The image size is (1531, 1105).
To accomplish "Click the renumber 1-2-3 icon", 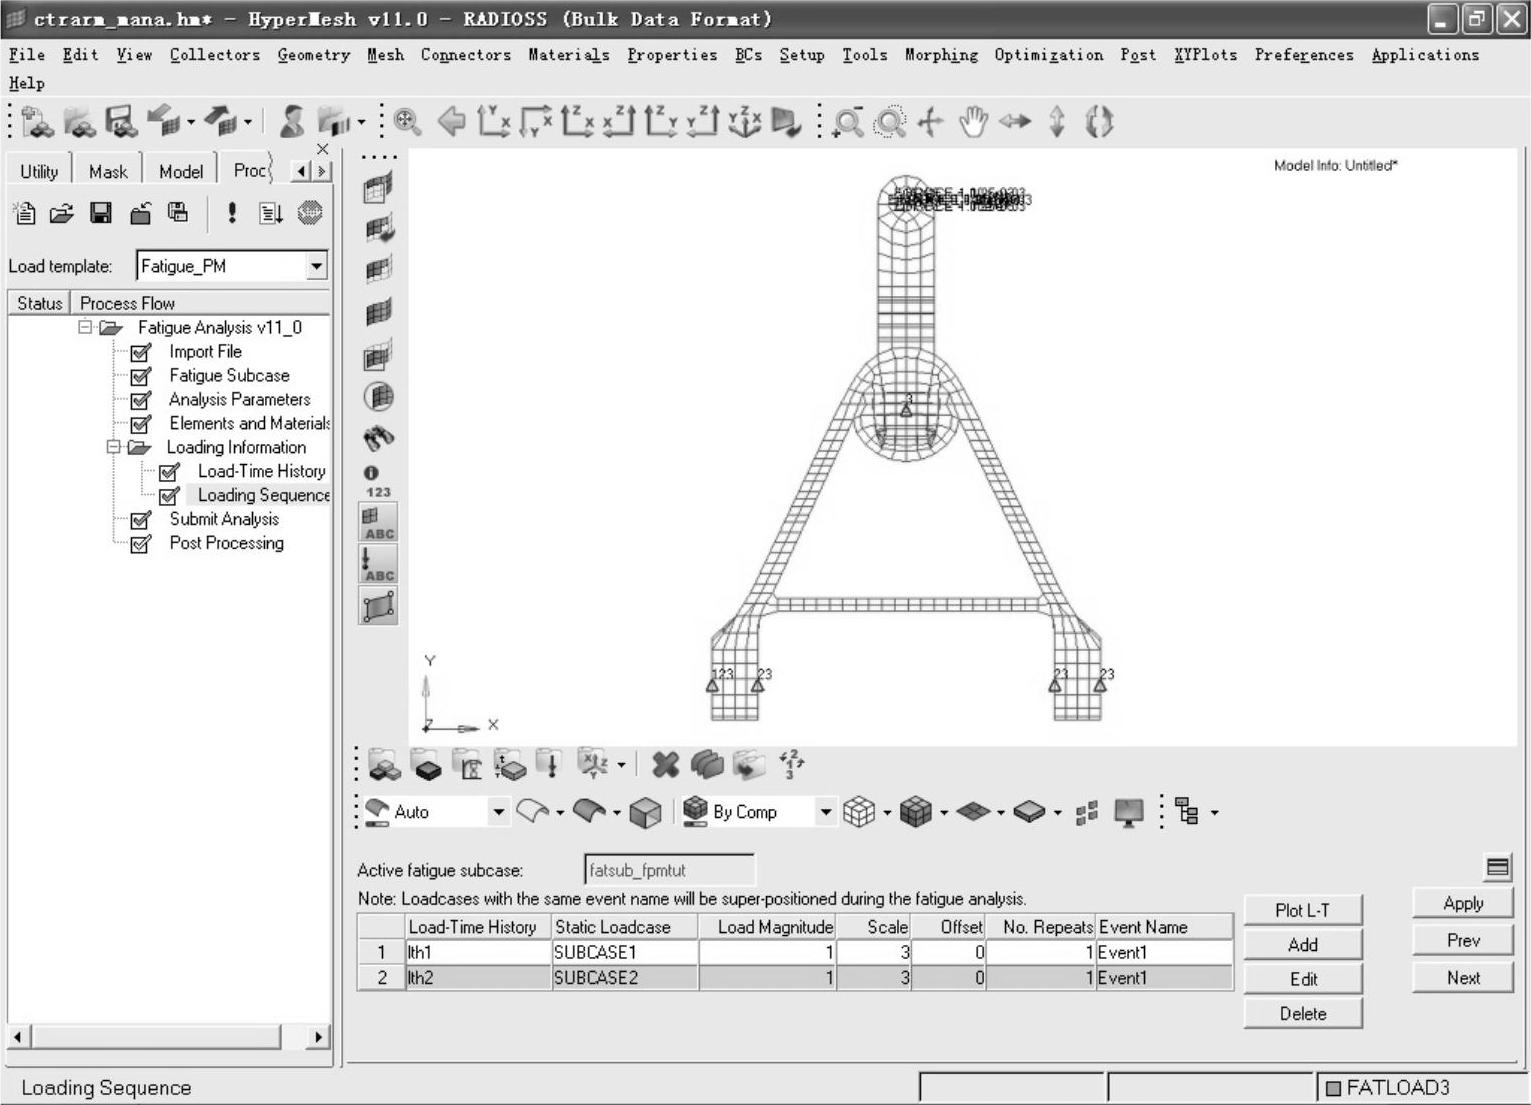I will [790, 765].
